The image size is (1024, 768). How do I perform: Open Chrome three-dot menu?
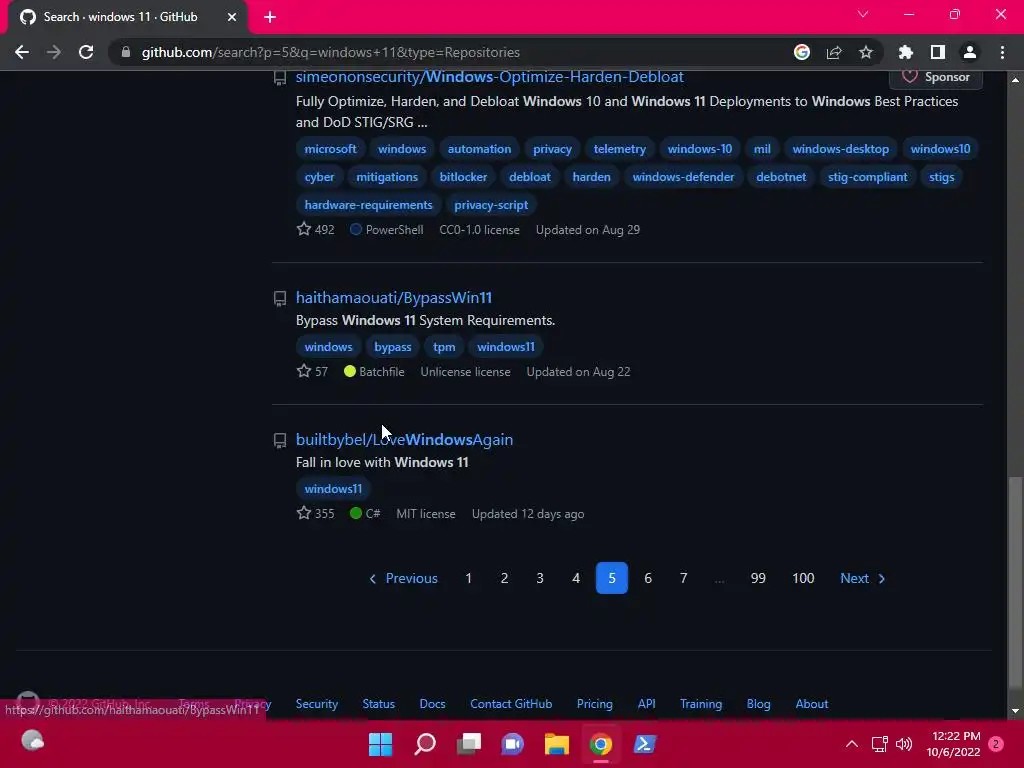coord(1002,52)
